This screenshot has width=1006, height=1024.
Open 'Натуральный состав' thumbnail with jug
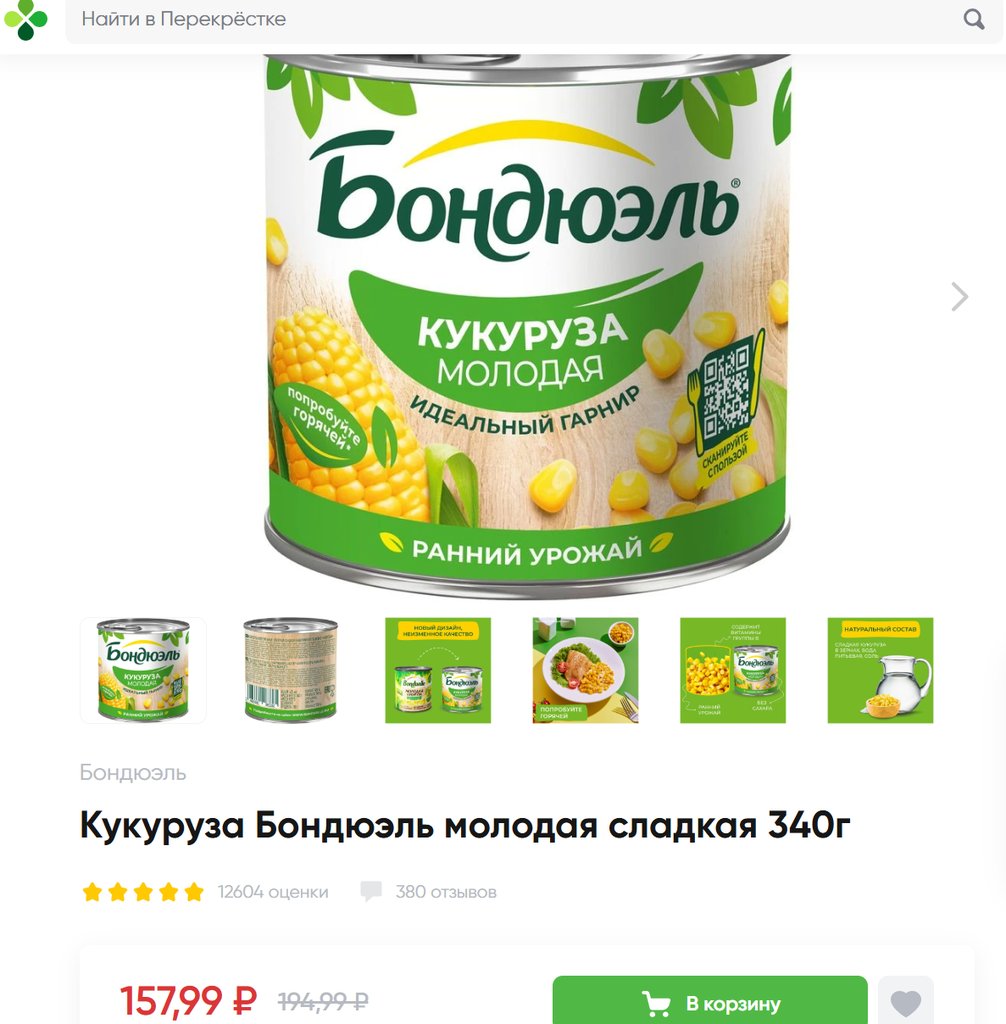tap(881, 670)
